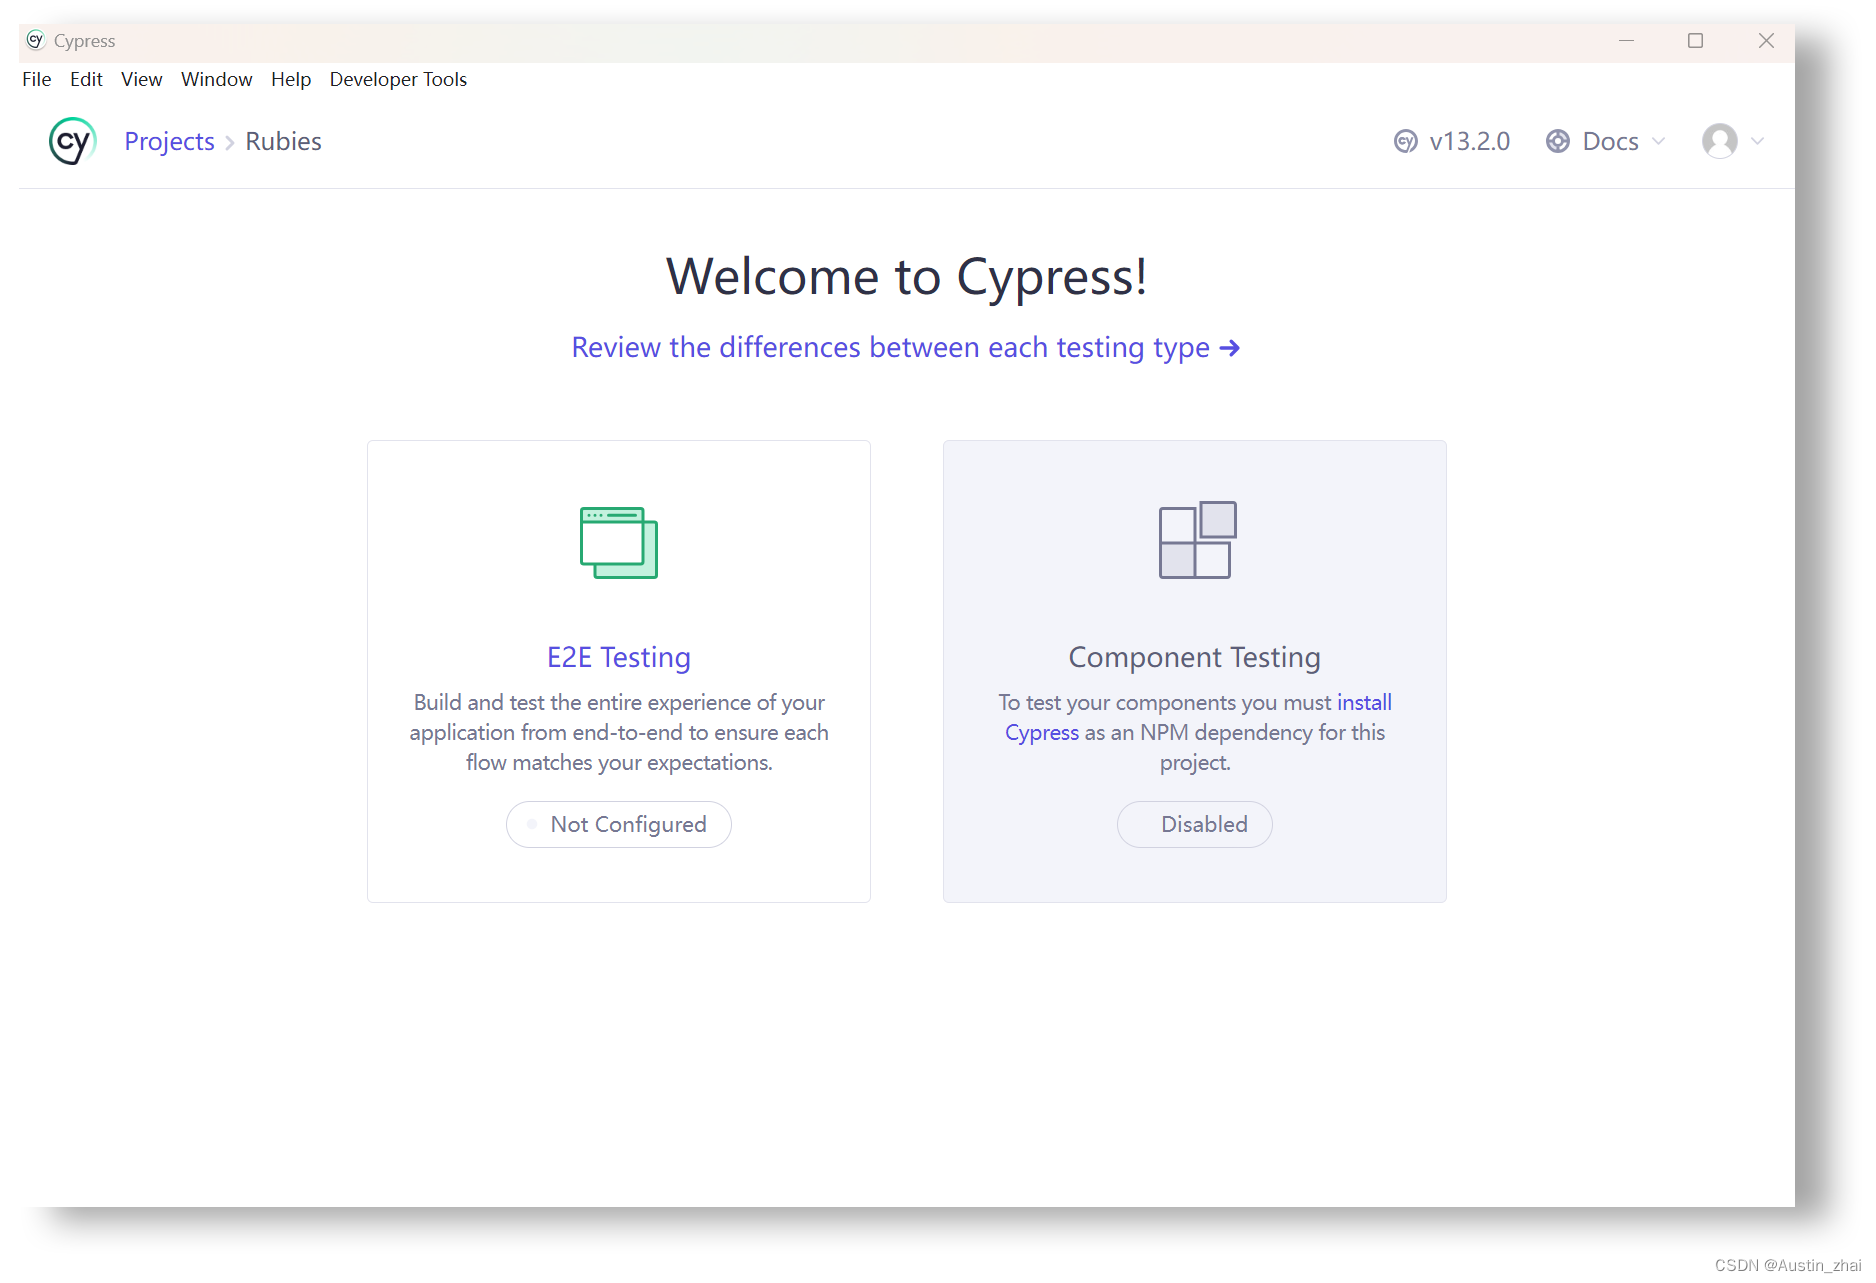Click the Rubies breadcrumb text
The image size is (1876, 1283).
point(283,141)
